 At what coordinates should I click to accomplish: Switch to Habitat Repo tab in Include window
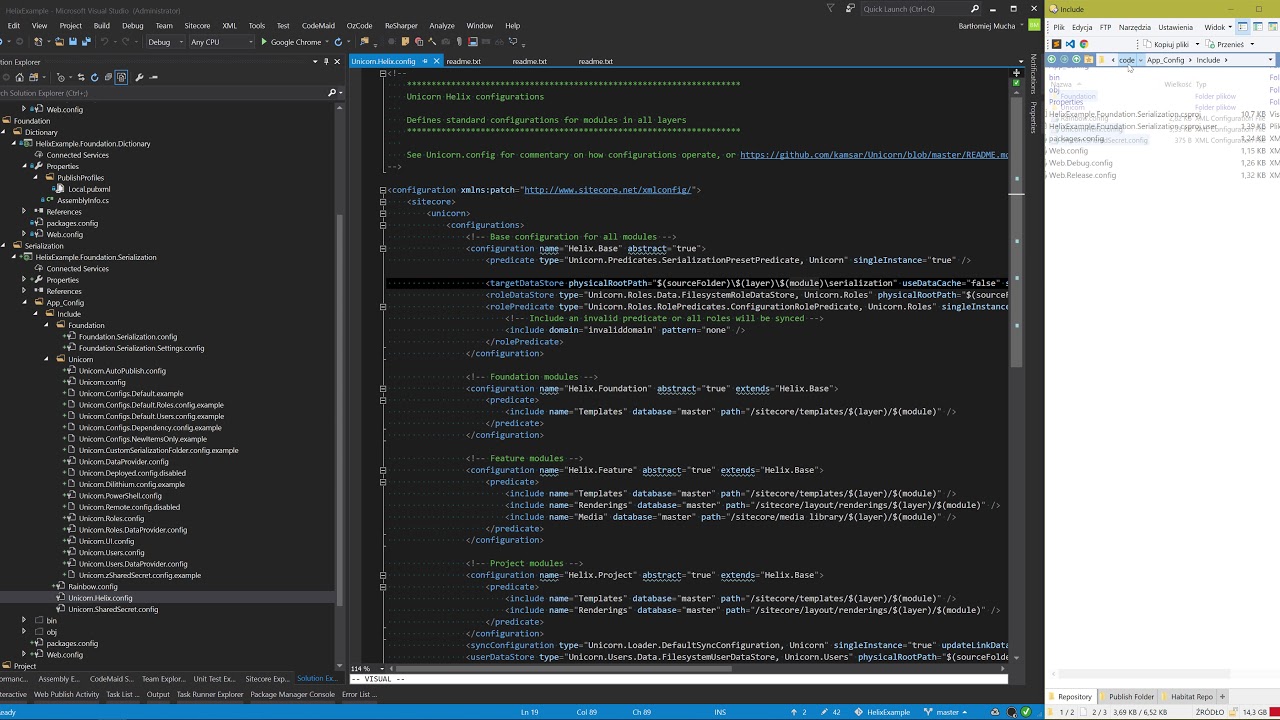coord(1191,696)
